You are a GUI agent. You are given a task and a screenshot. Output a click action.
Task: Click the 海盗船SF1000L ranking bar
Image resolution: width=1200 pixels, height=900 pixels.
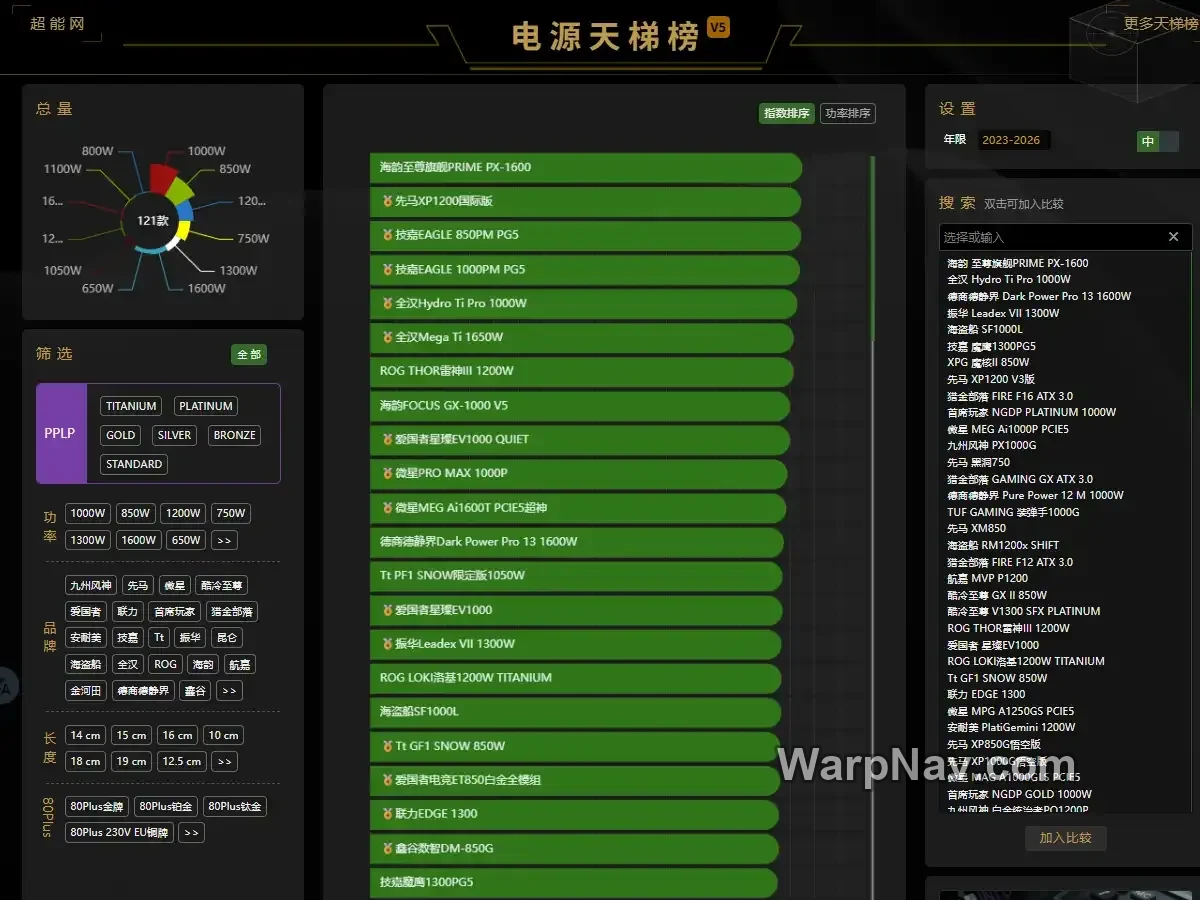[575, 711]
